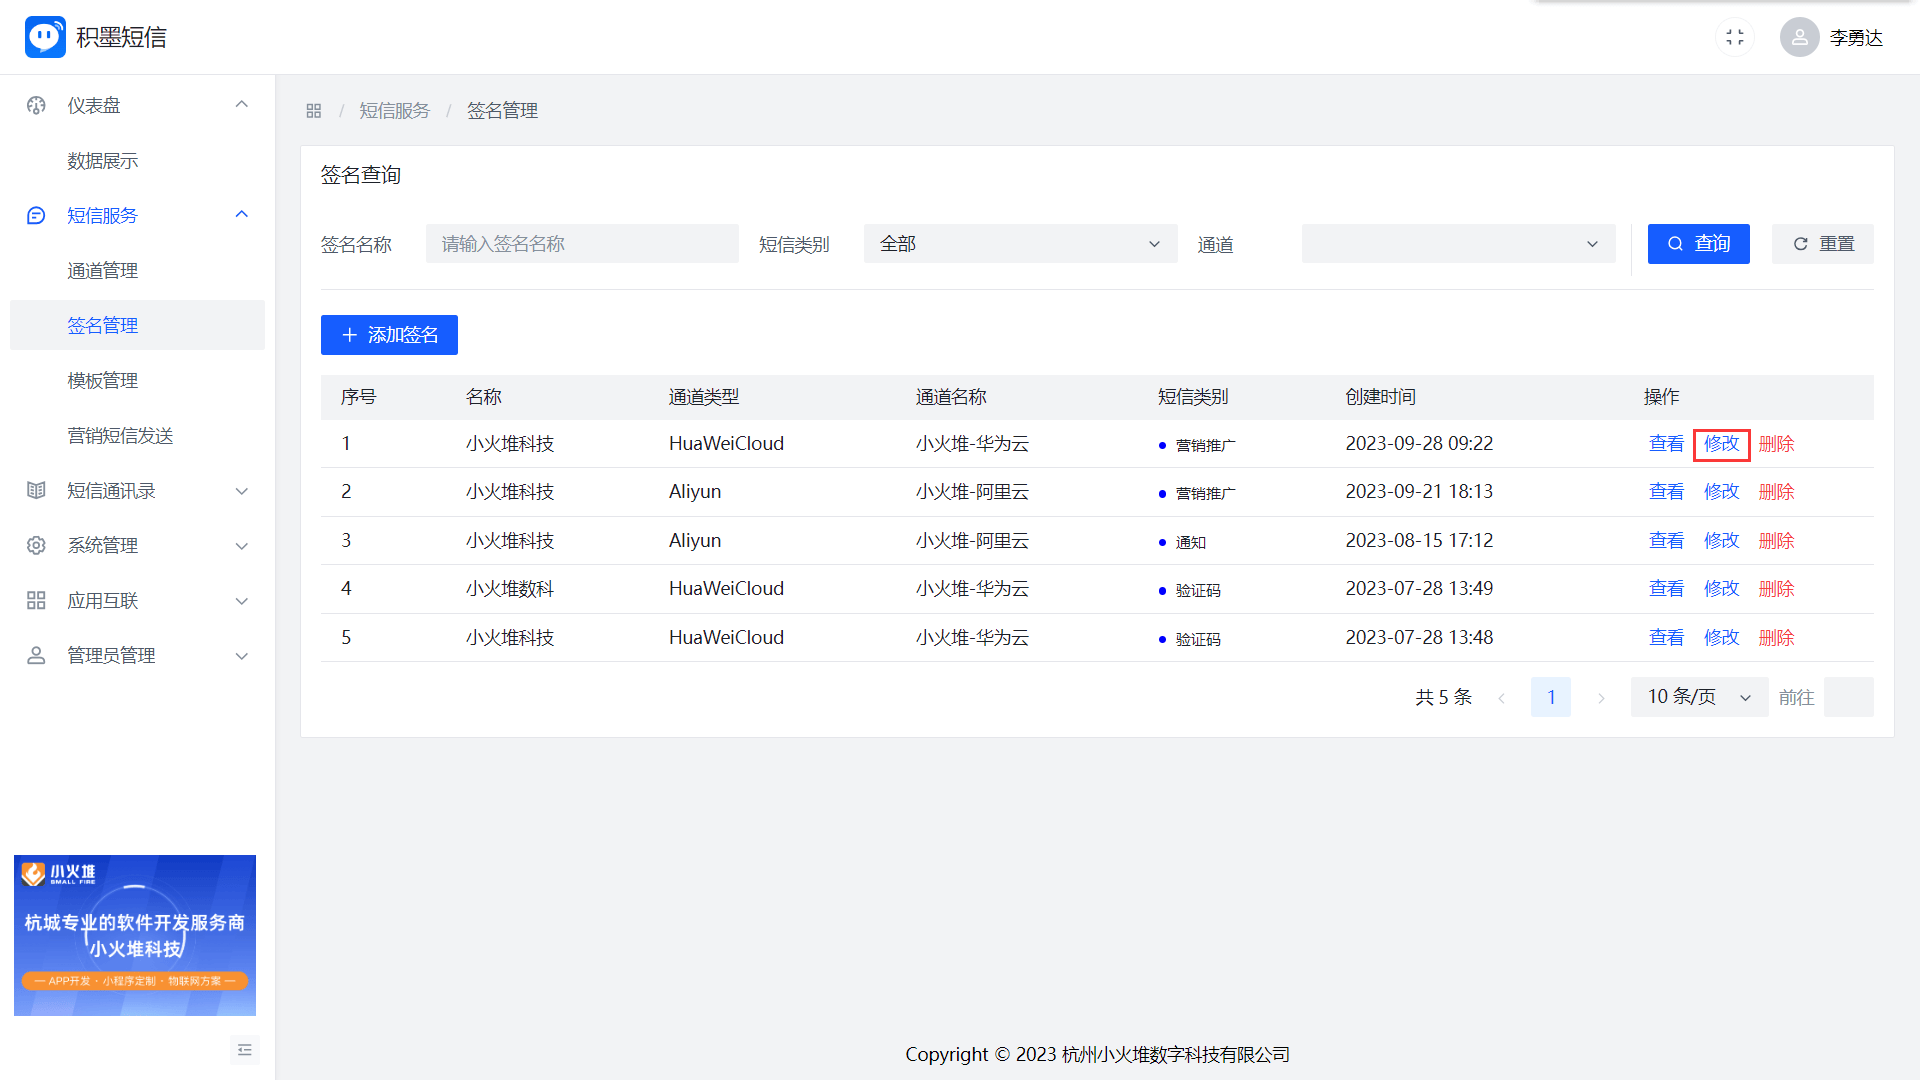This screenshot has height=1080, width=1920.
Task: Open the 10 条/页 page size dropdown
Action: 1698,697
